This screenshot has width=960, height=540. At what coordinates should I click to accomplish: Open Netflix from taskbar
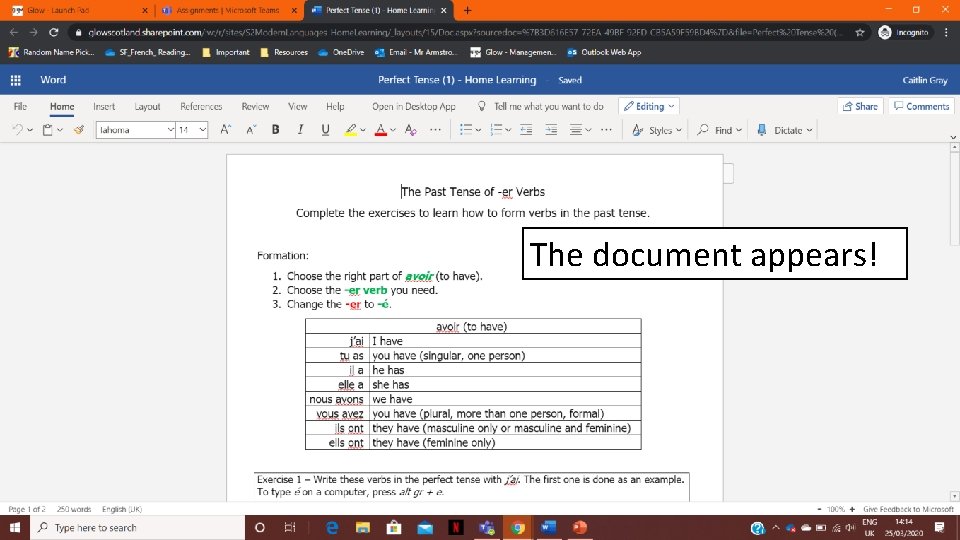[456, 527]
